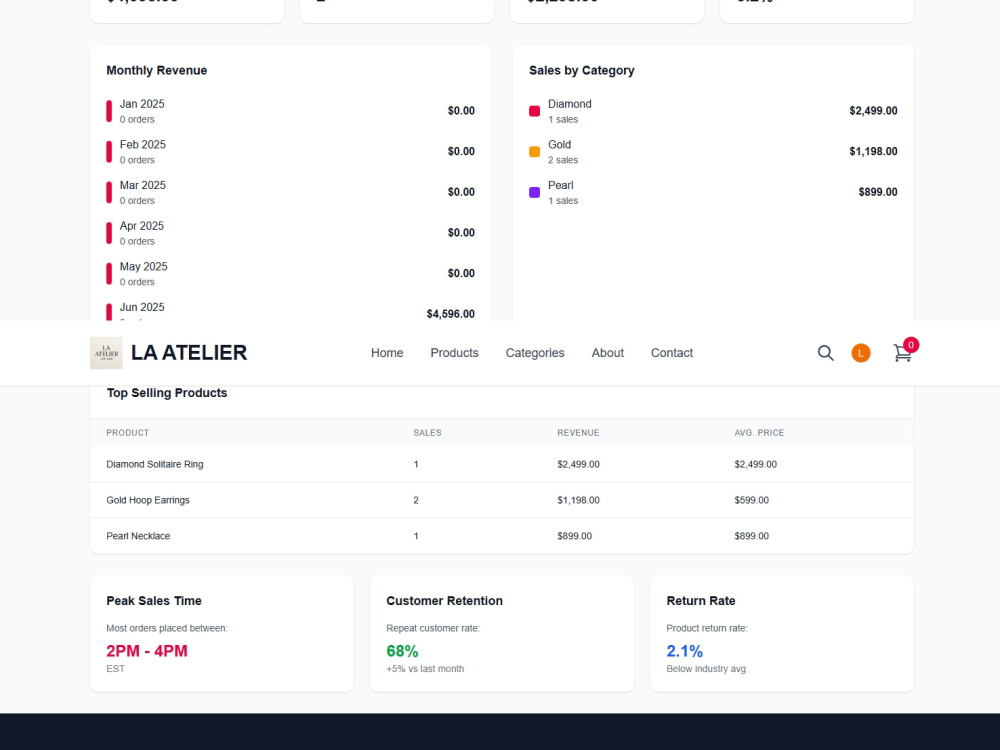Click the +5% vs last month note
The image size is (1000, 750).
point(425,669)
